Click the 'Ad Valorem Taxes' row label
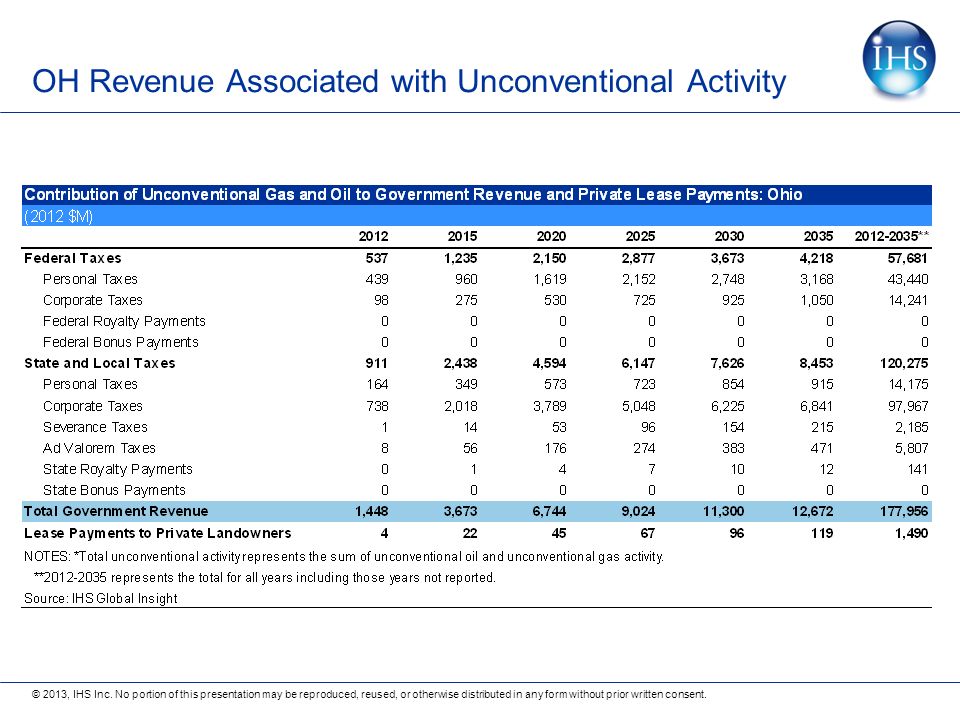The height and width of the screenshot is (720, 960). click(99, 448)
